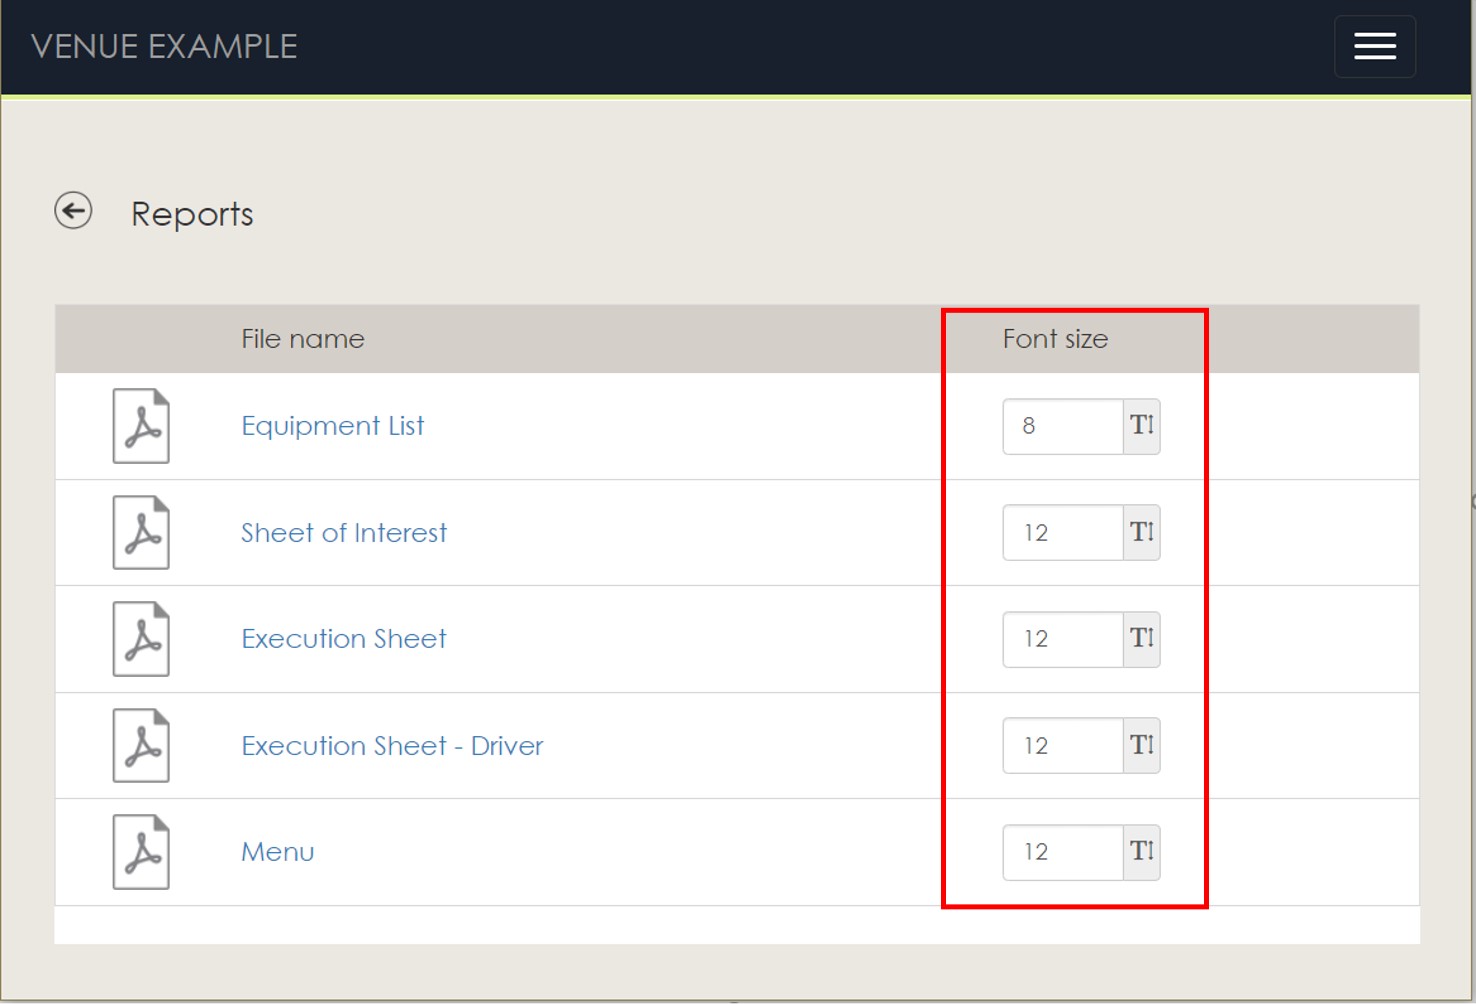Open the Equipment List report

click(333, 426)
